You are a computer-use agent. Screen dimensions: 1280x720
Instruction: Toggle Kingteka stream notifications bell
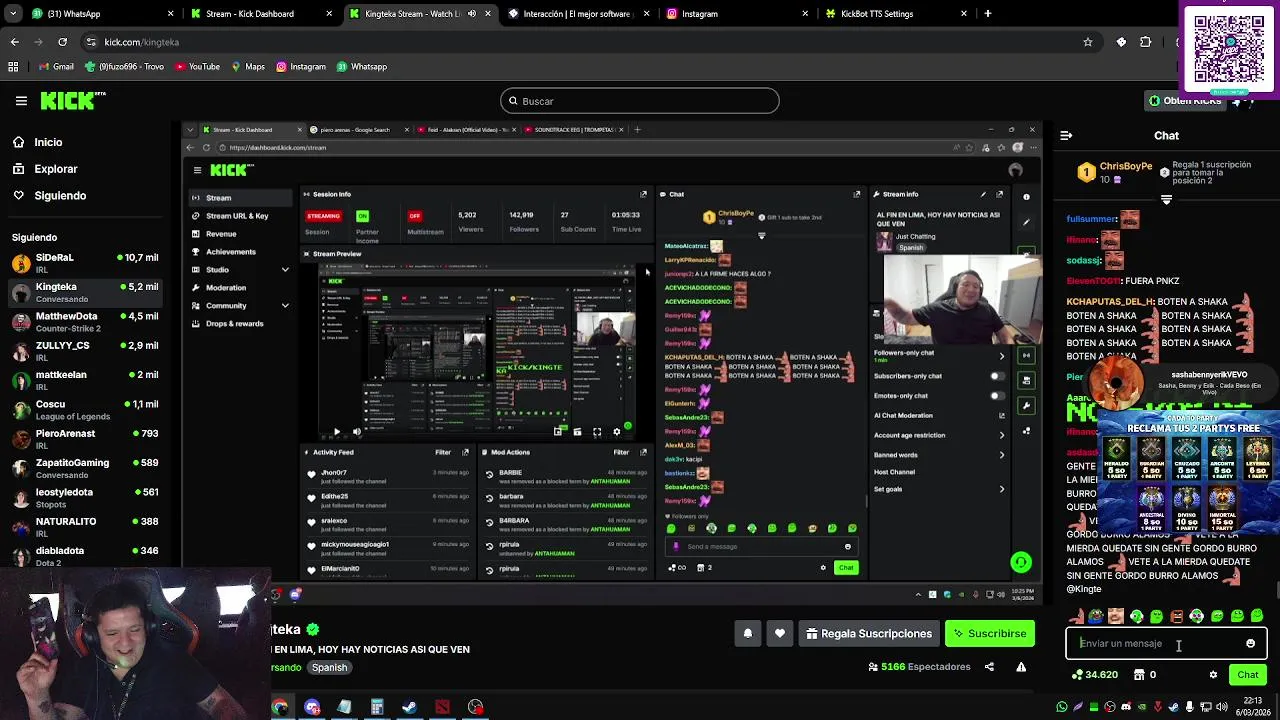747,634
